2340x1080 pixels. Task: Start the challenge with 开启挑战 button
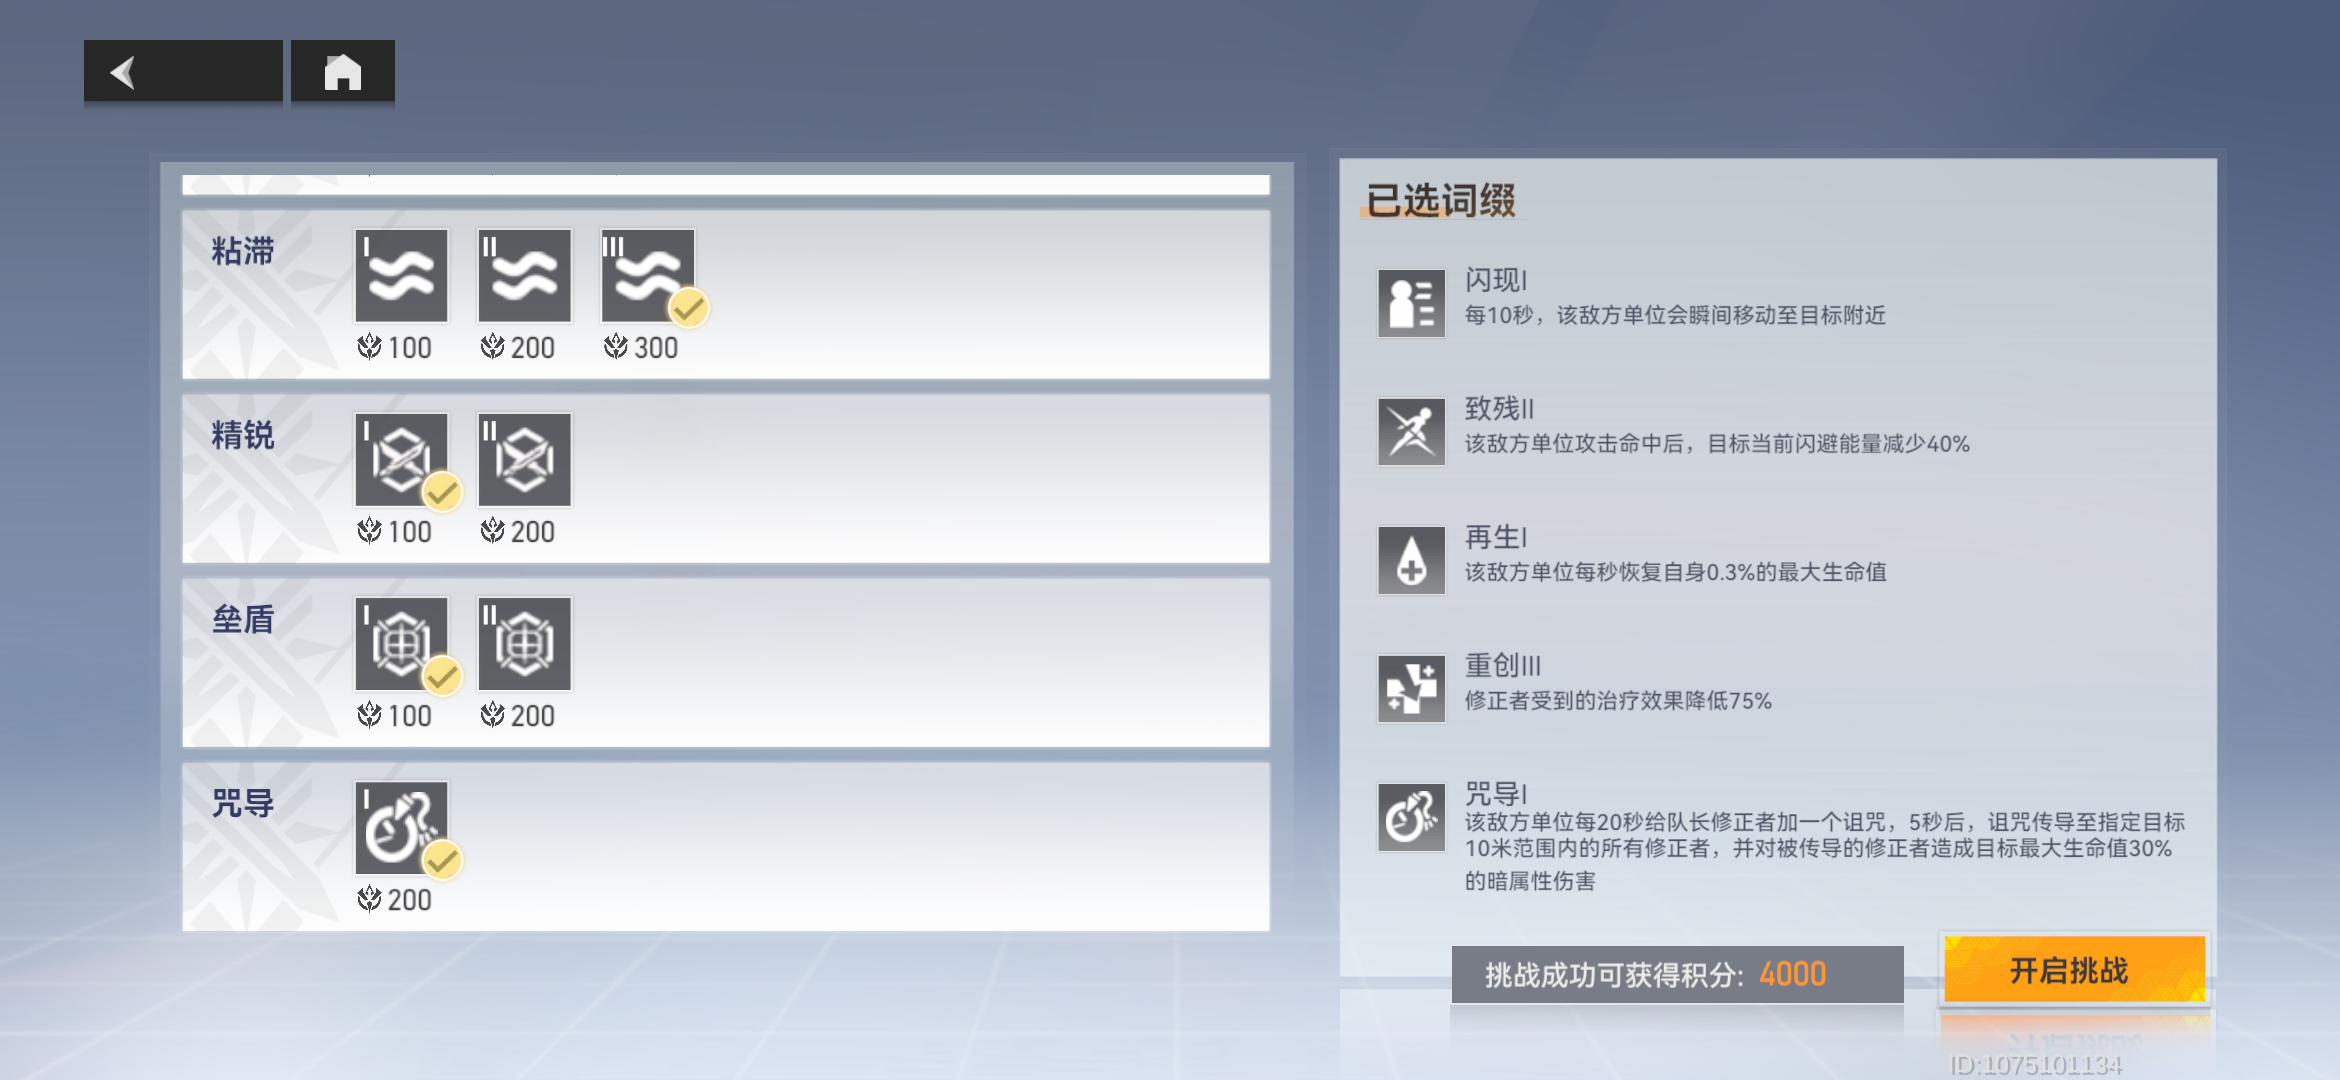(x=2075, y=970)
